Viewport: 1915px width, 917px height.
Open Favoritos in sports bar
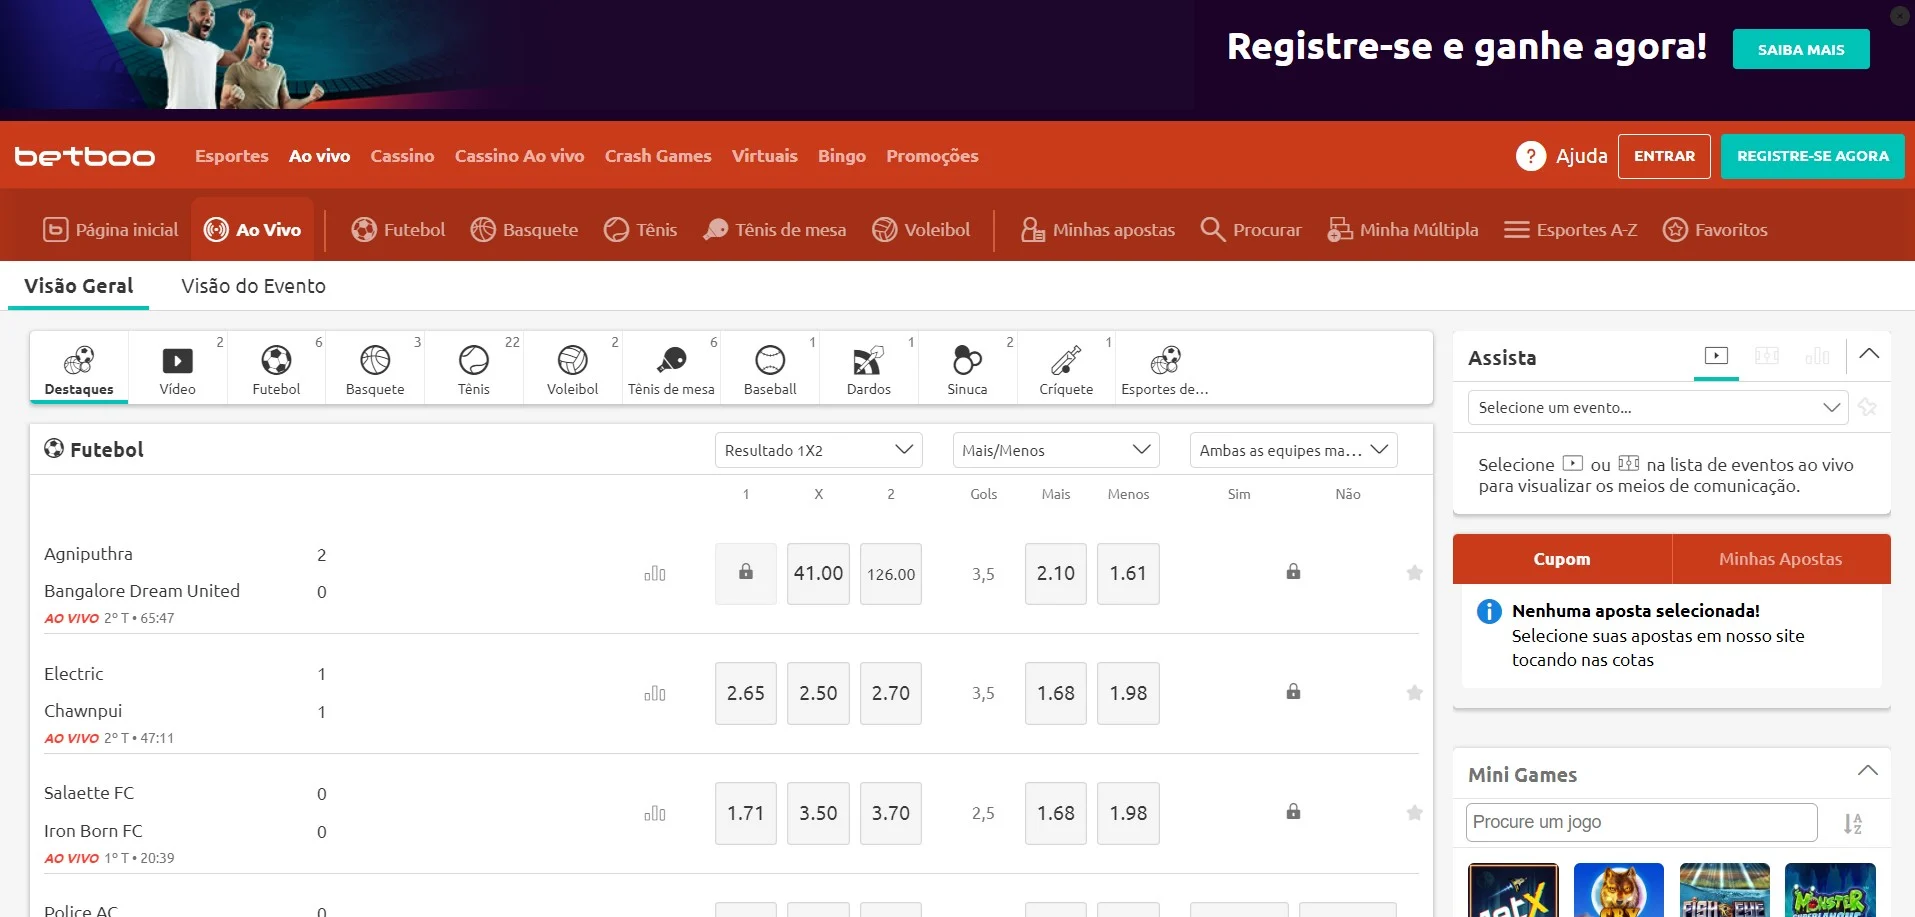pos(1715,229)
